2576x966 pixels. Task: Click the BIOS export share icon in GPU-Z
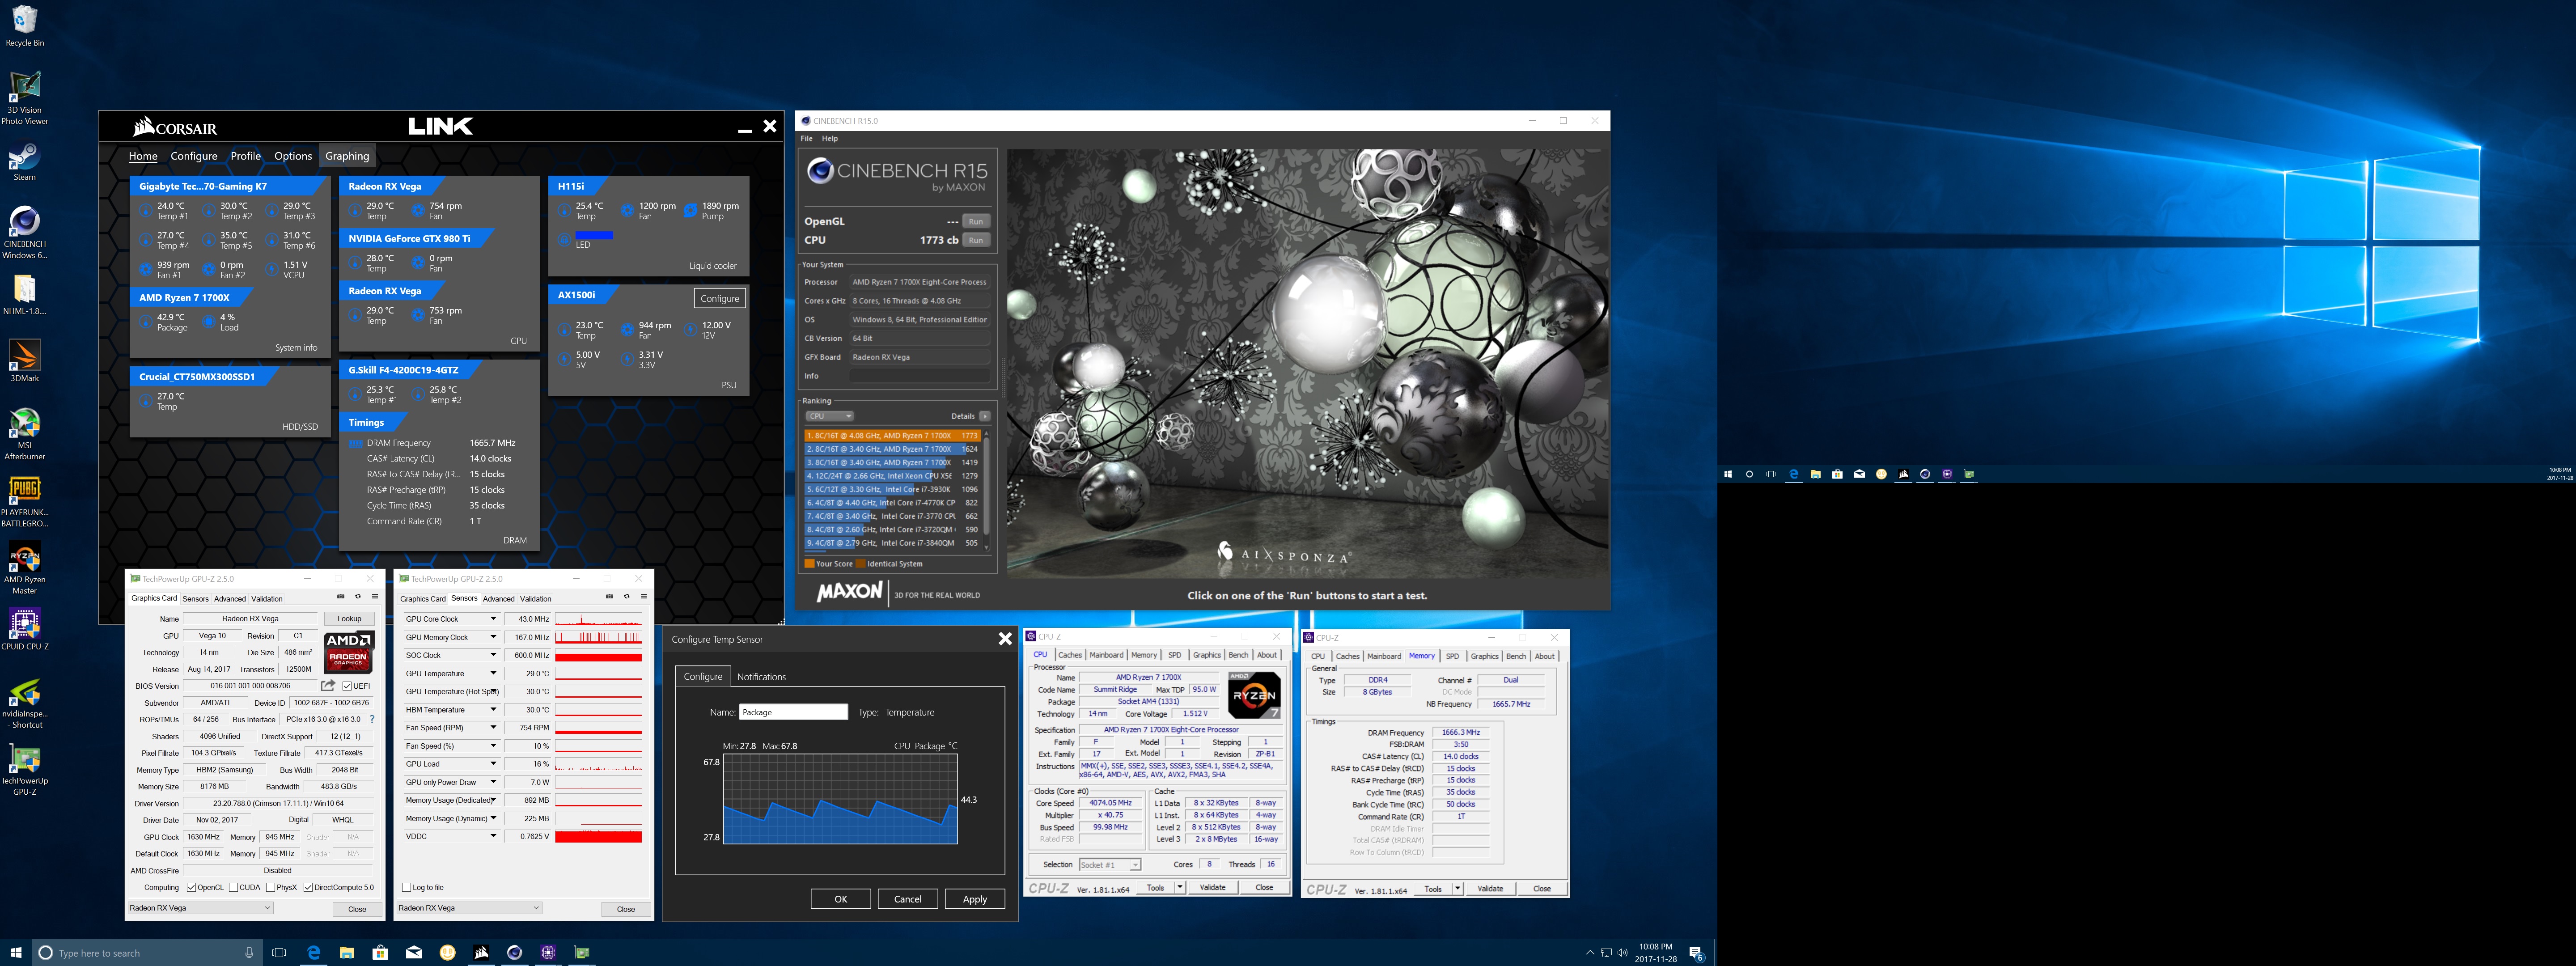(x=327, y=686)
